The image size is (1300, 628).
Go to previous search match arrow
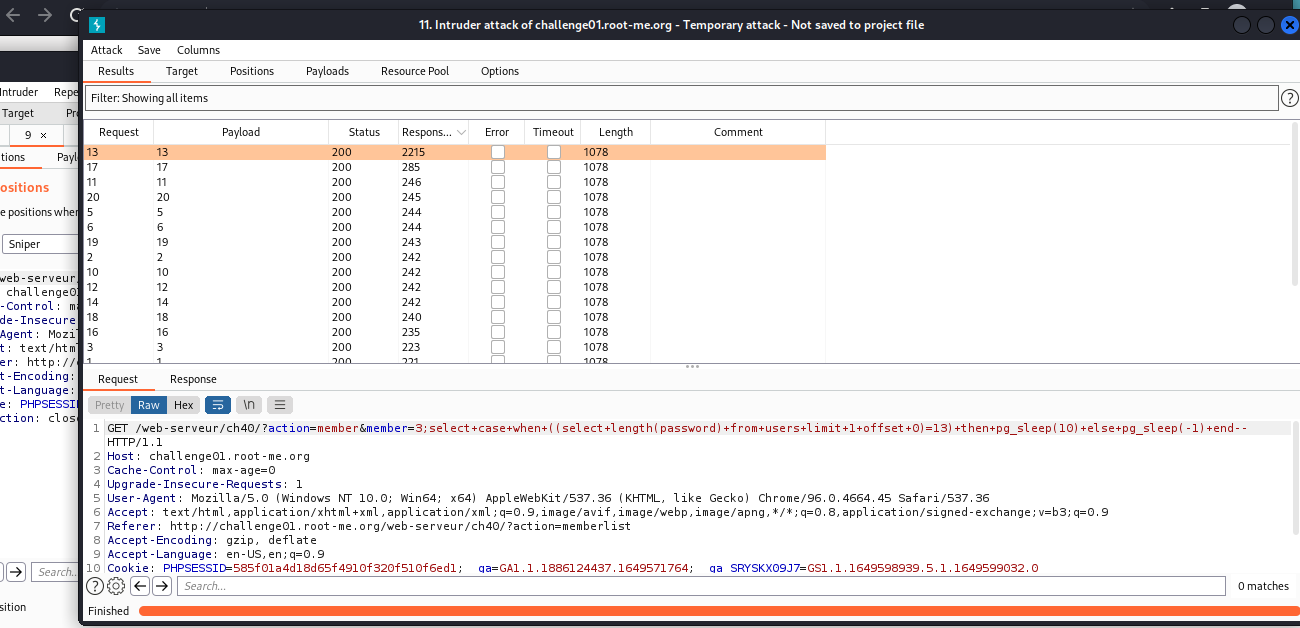(141, 586)
